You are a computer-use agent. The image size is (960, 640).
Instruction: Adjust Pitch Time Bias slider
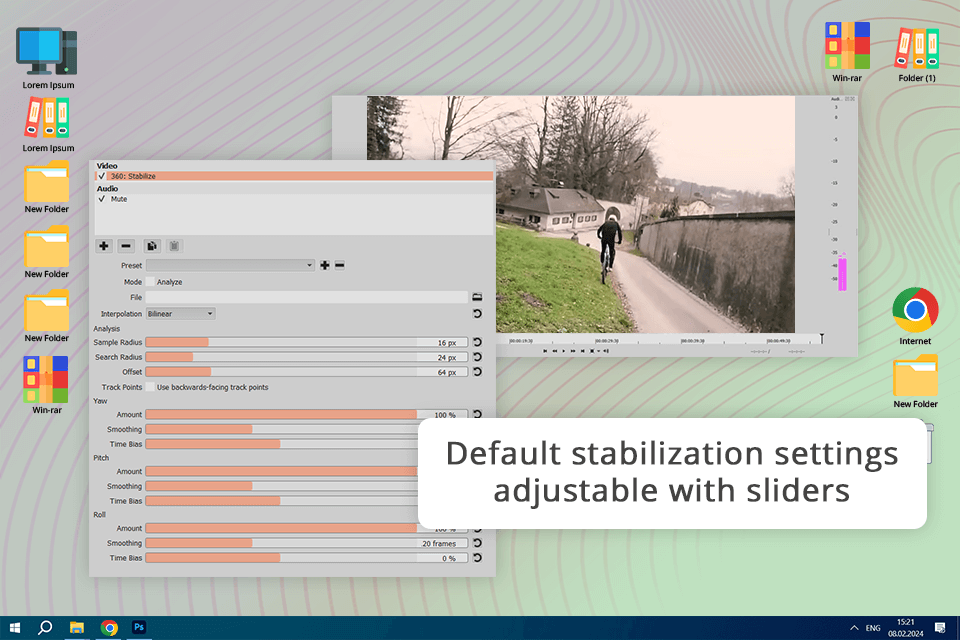pyautogui.click(x=282, y=501)
